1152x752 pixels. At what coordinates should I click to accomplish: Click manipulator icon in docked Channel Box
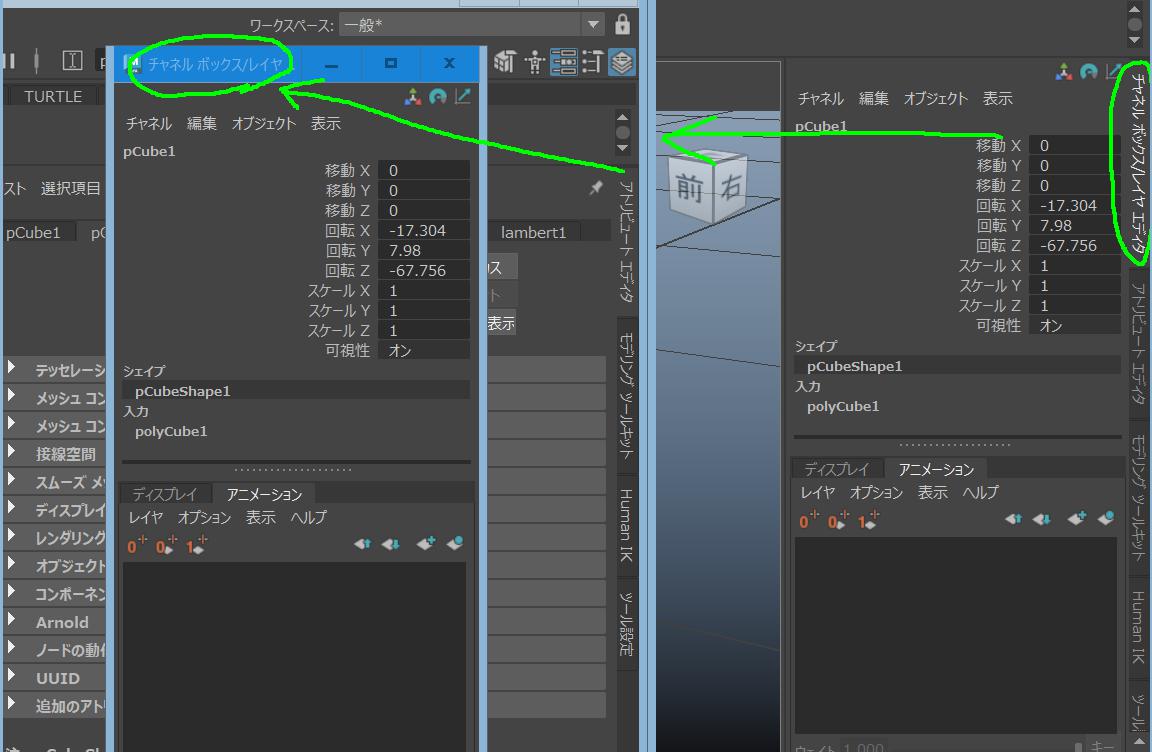tap(1063, 71)
